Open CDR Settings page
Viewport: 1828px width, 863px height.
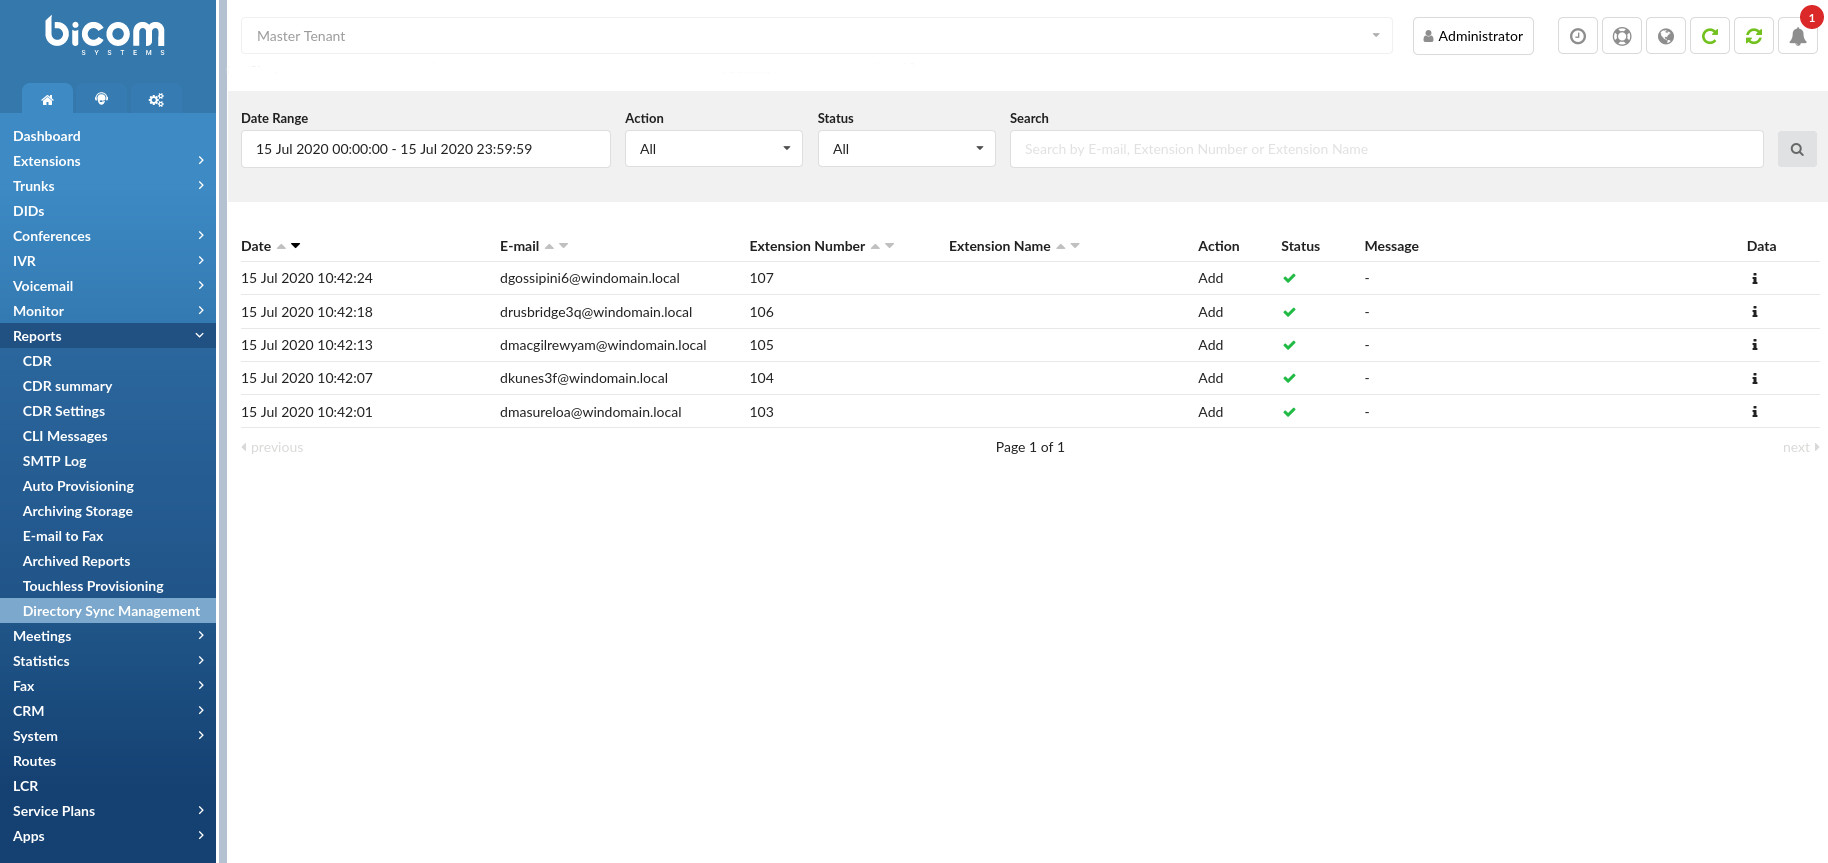(108, 411)
